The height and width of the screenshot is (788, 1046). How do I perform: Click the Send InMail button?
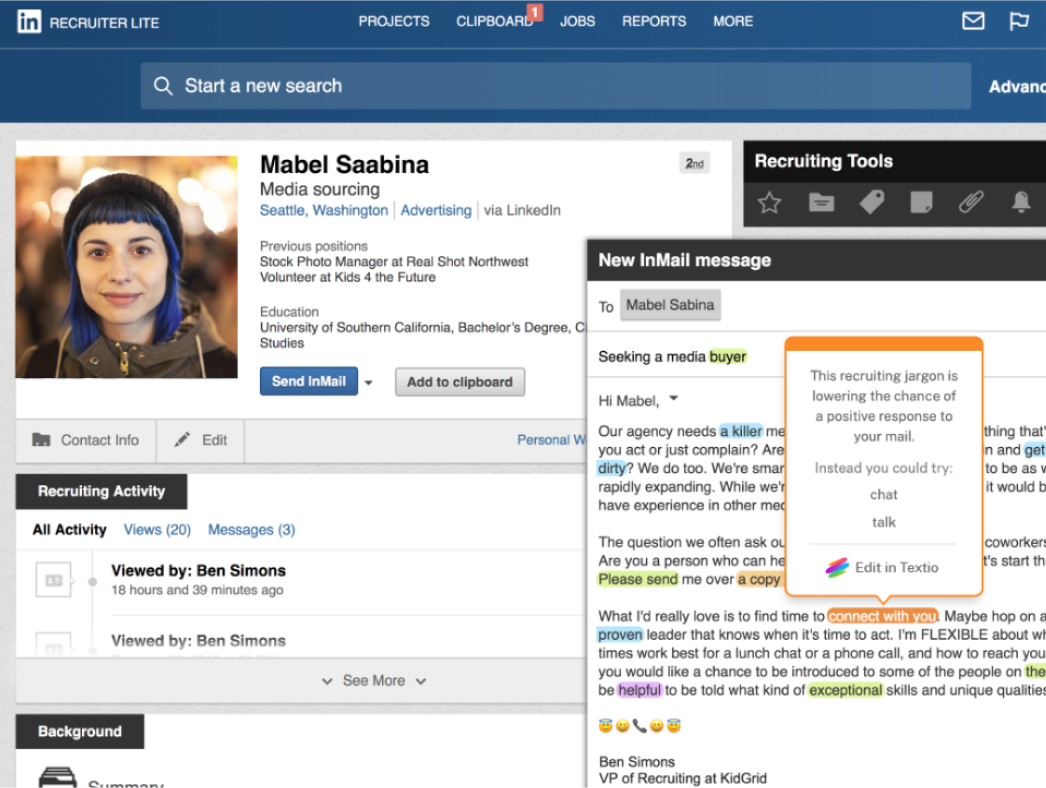309,382
